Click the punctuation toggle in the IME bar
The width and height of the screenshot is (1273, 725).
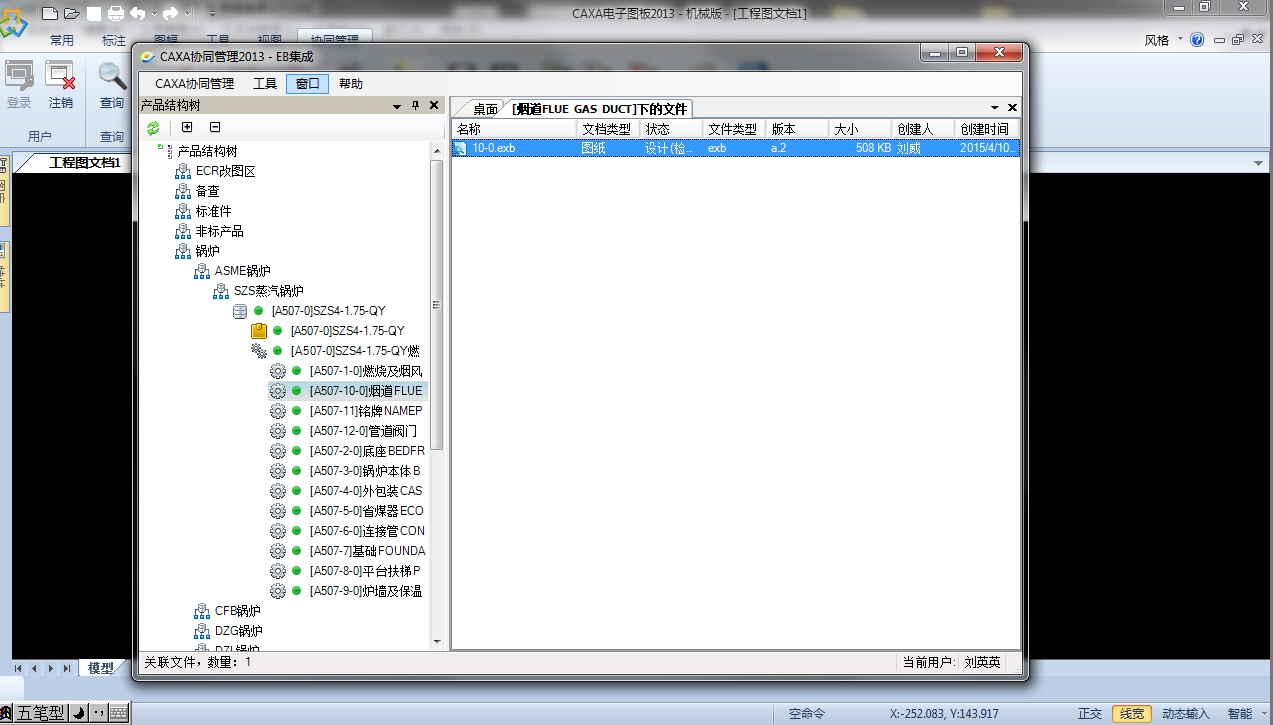coord(98,713)
